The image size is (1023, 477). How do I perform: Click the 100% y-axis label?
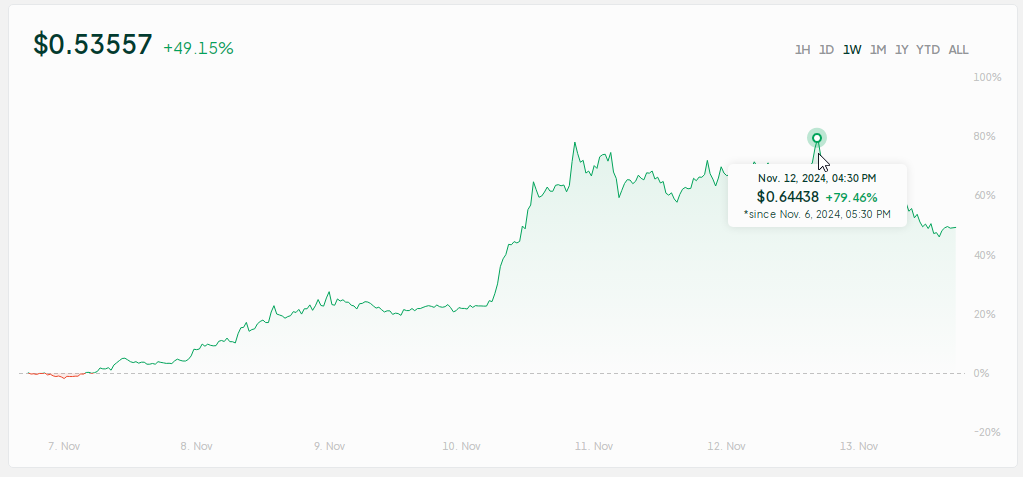click(x=987, y=77)
